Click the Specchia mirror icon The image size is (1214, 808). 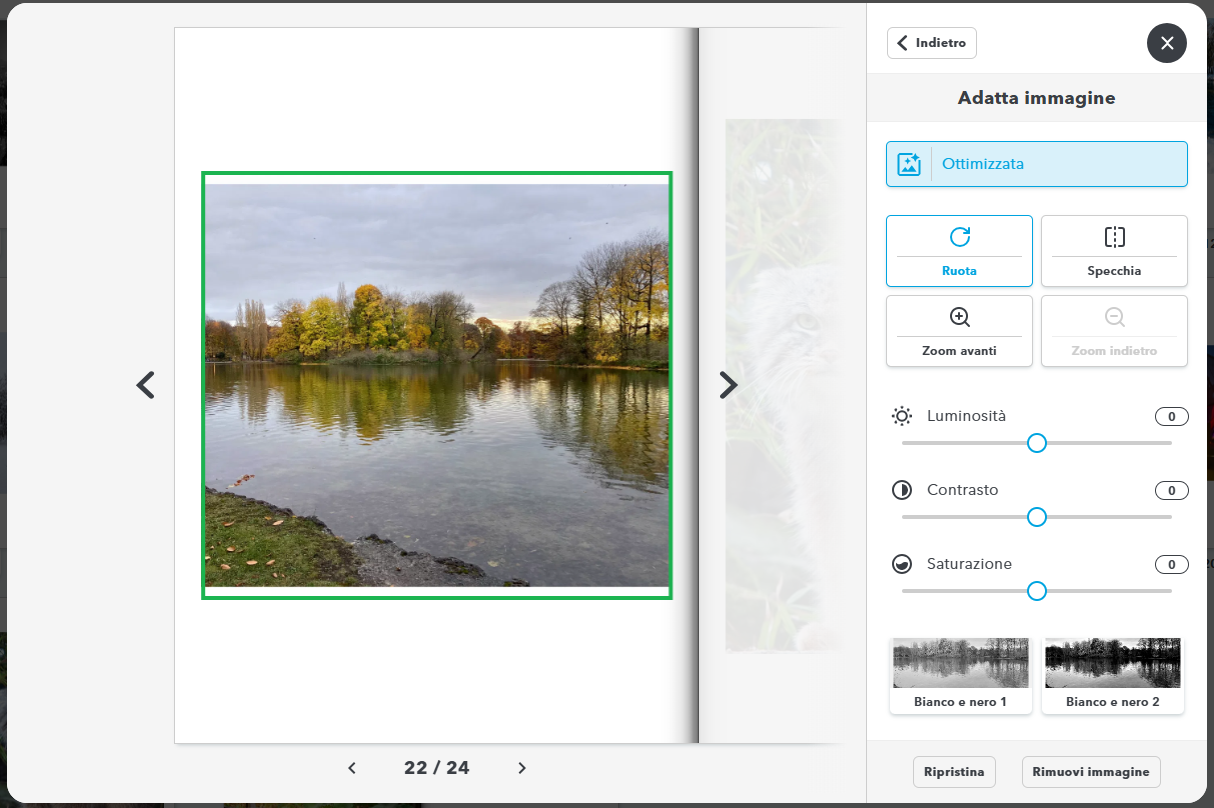point(1114,237)
